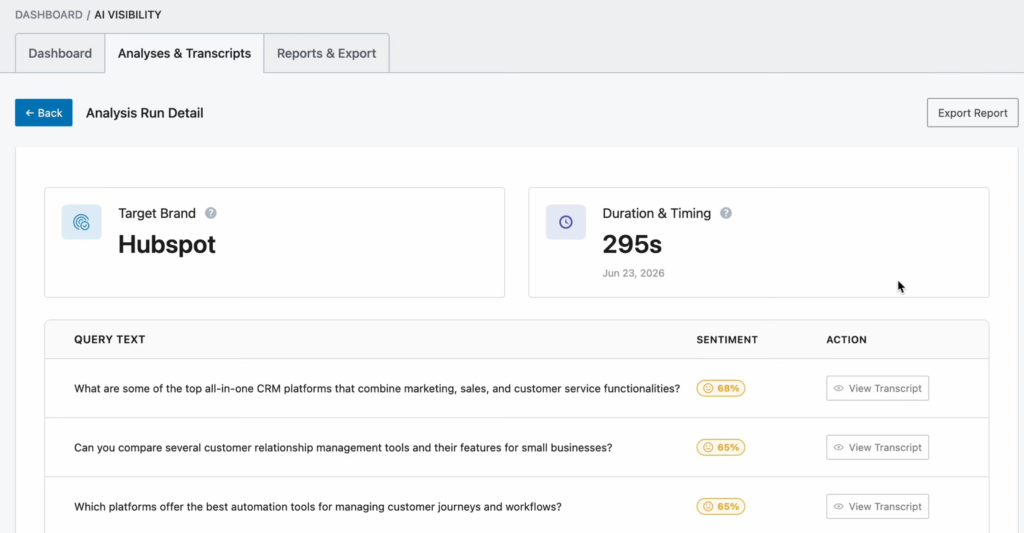Go back using the Back button
This screenshot has width=1024, height=533.
[x=44, y=113]
